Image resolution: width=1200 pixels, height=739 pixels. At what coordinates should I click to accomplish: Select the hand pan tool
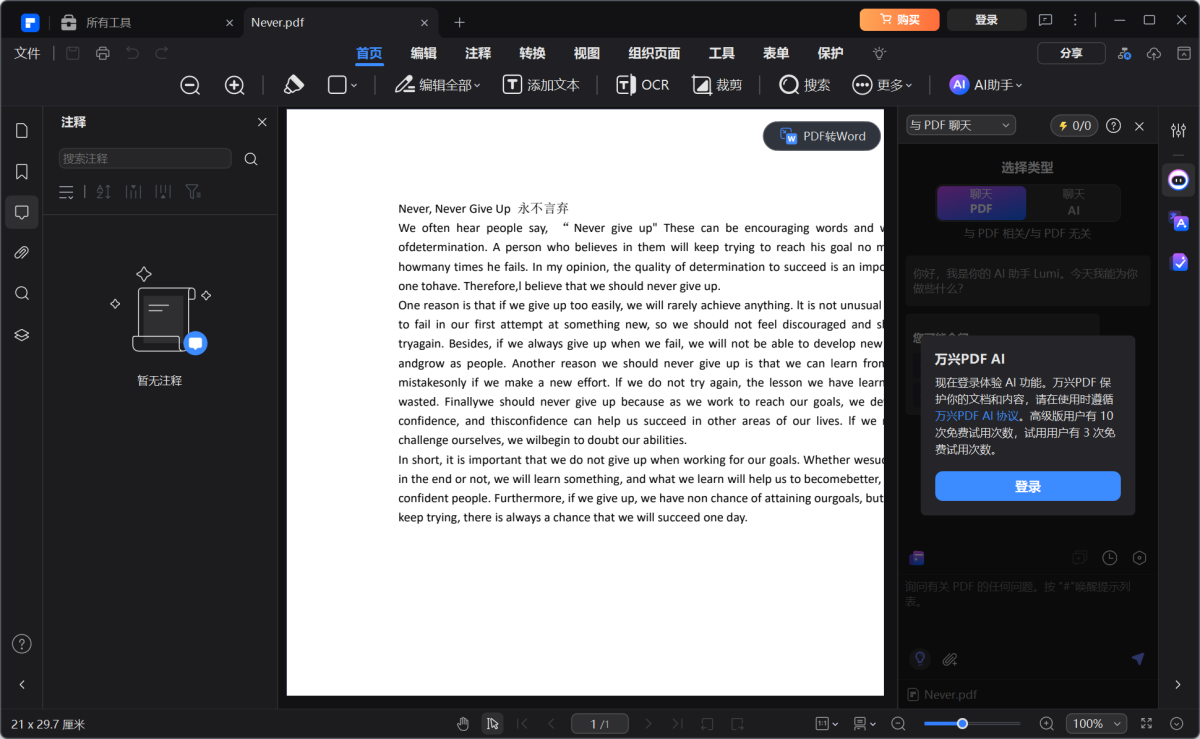click(462, 723)
